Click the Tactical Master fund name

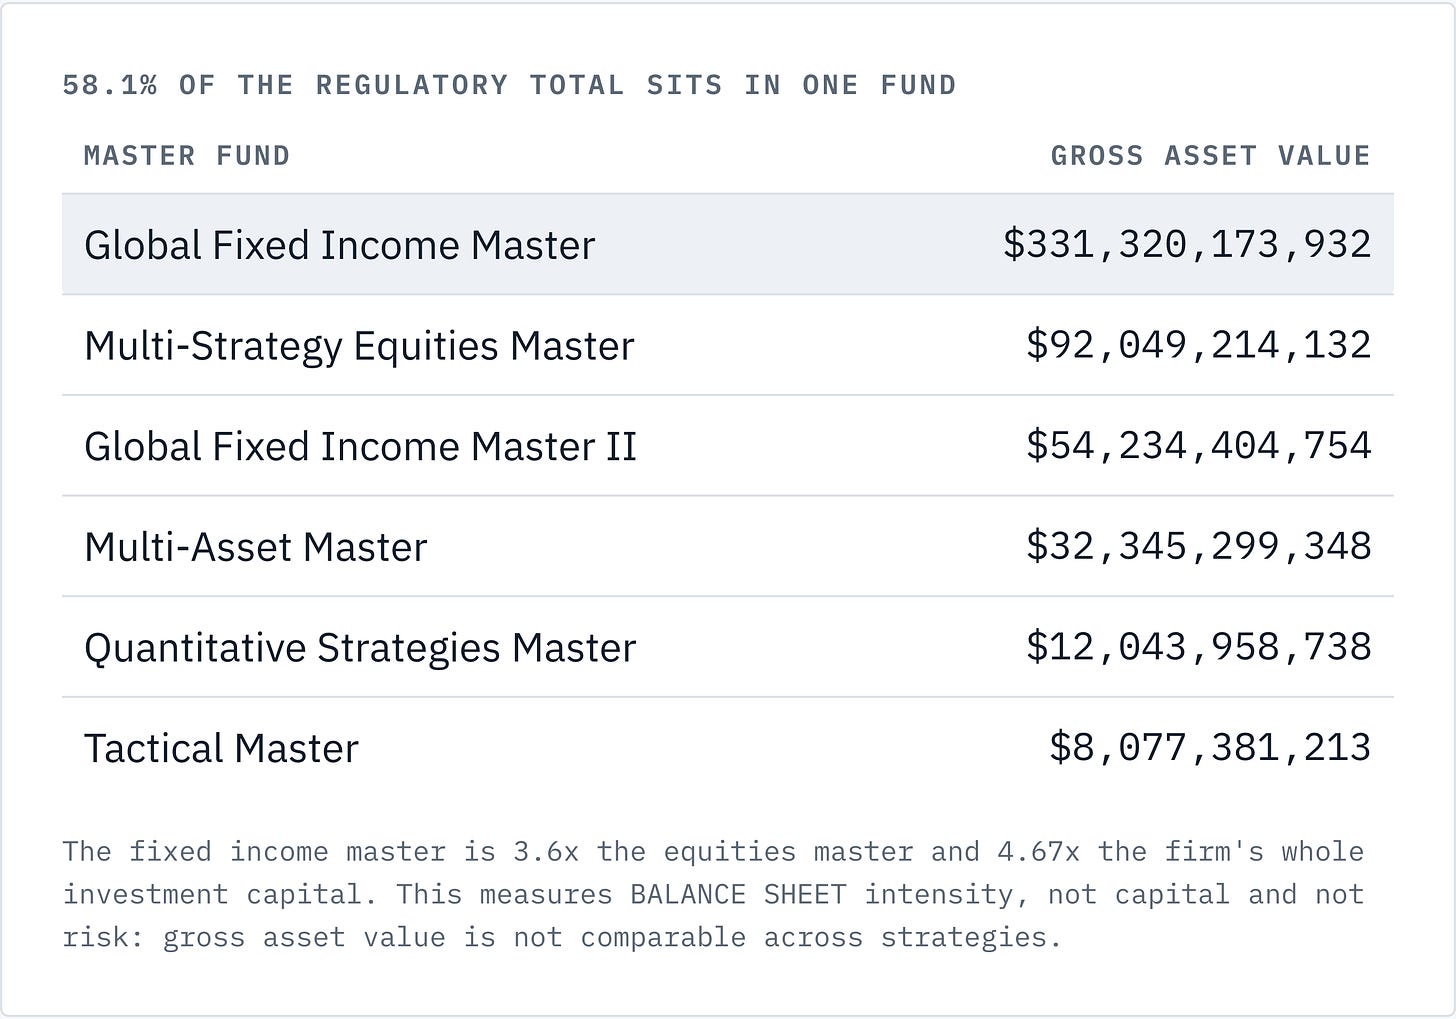(221, 749)
